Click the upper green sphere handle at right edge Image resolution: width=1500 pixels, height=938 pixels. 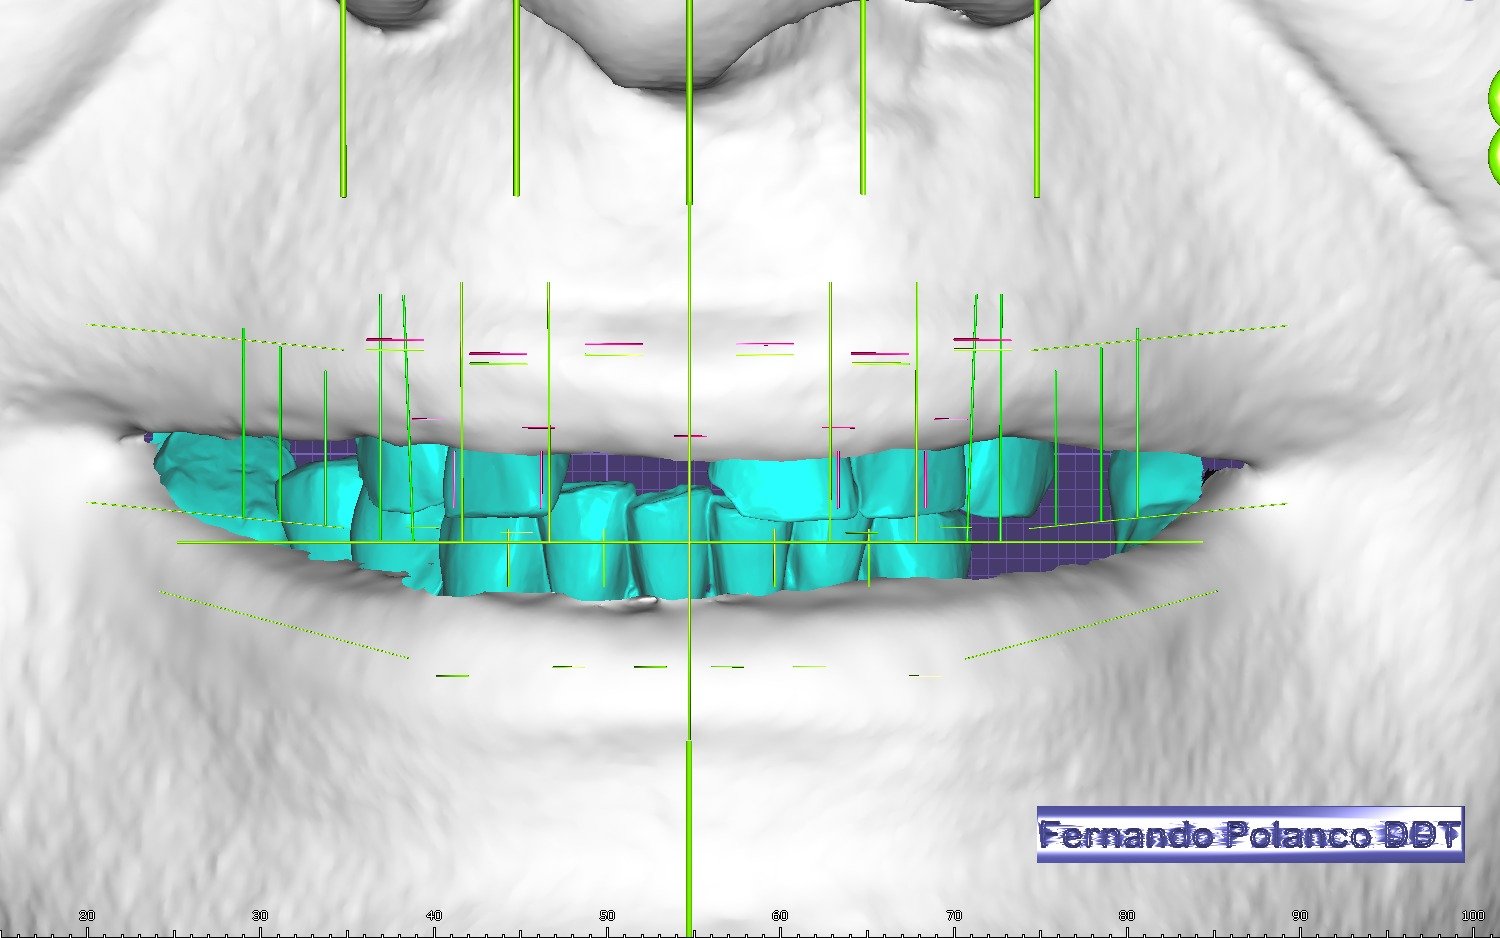coord(1493,100)
